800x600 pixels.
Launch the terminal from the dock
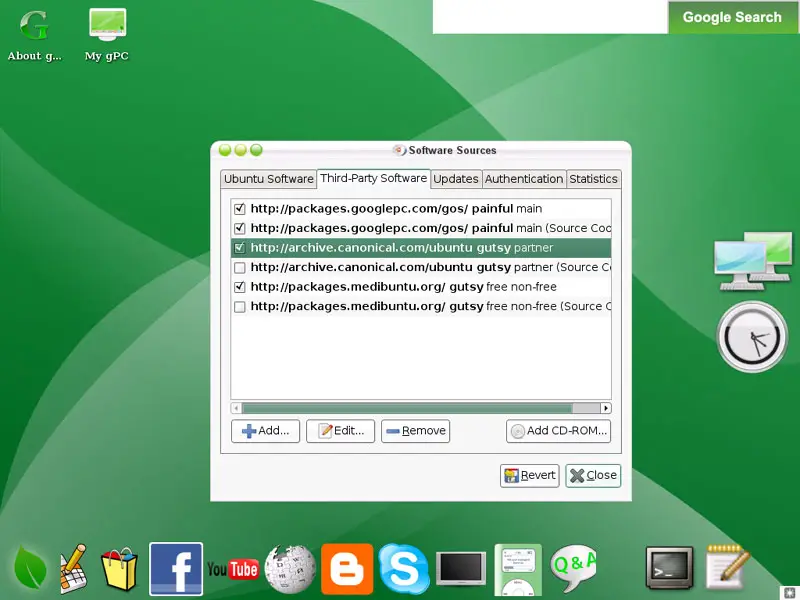coord(669,568)
